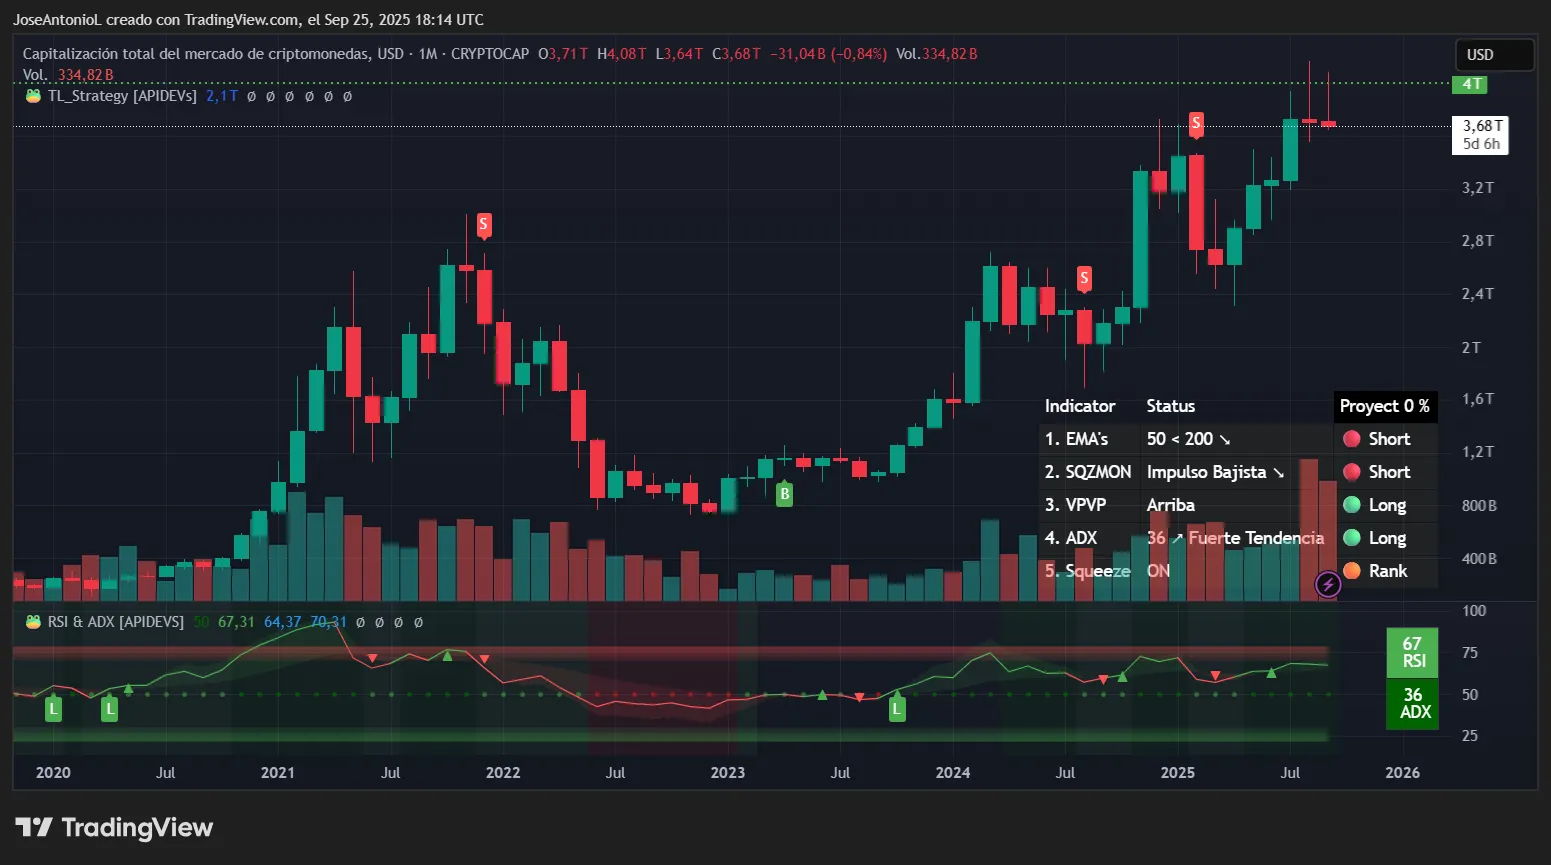The width and height of the screenshot is (1551, 865).
Task: Open the 1M timeframe selector
Action: (427, 54)
